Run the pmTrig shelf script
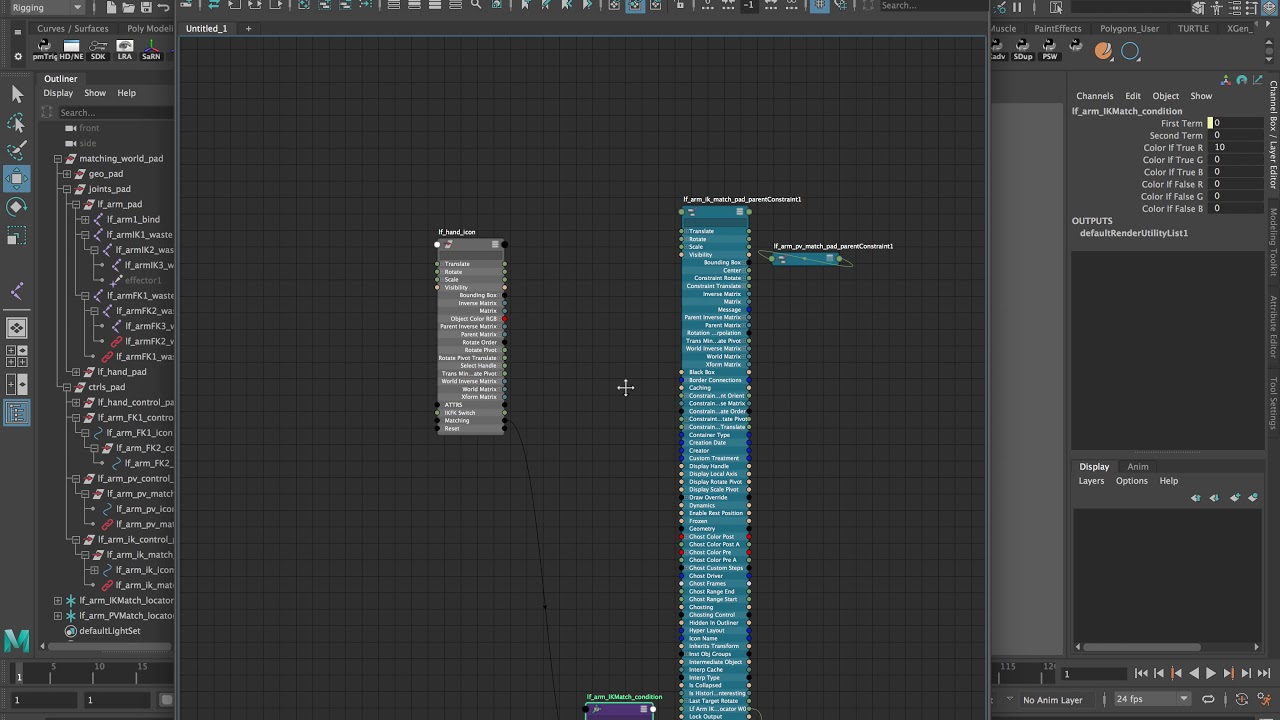This screenshot has width=1280, height=720. click(44, 50)
